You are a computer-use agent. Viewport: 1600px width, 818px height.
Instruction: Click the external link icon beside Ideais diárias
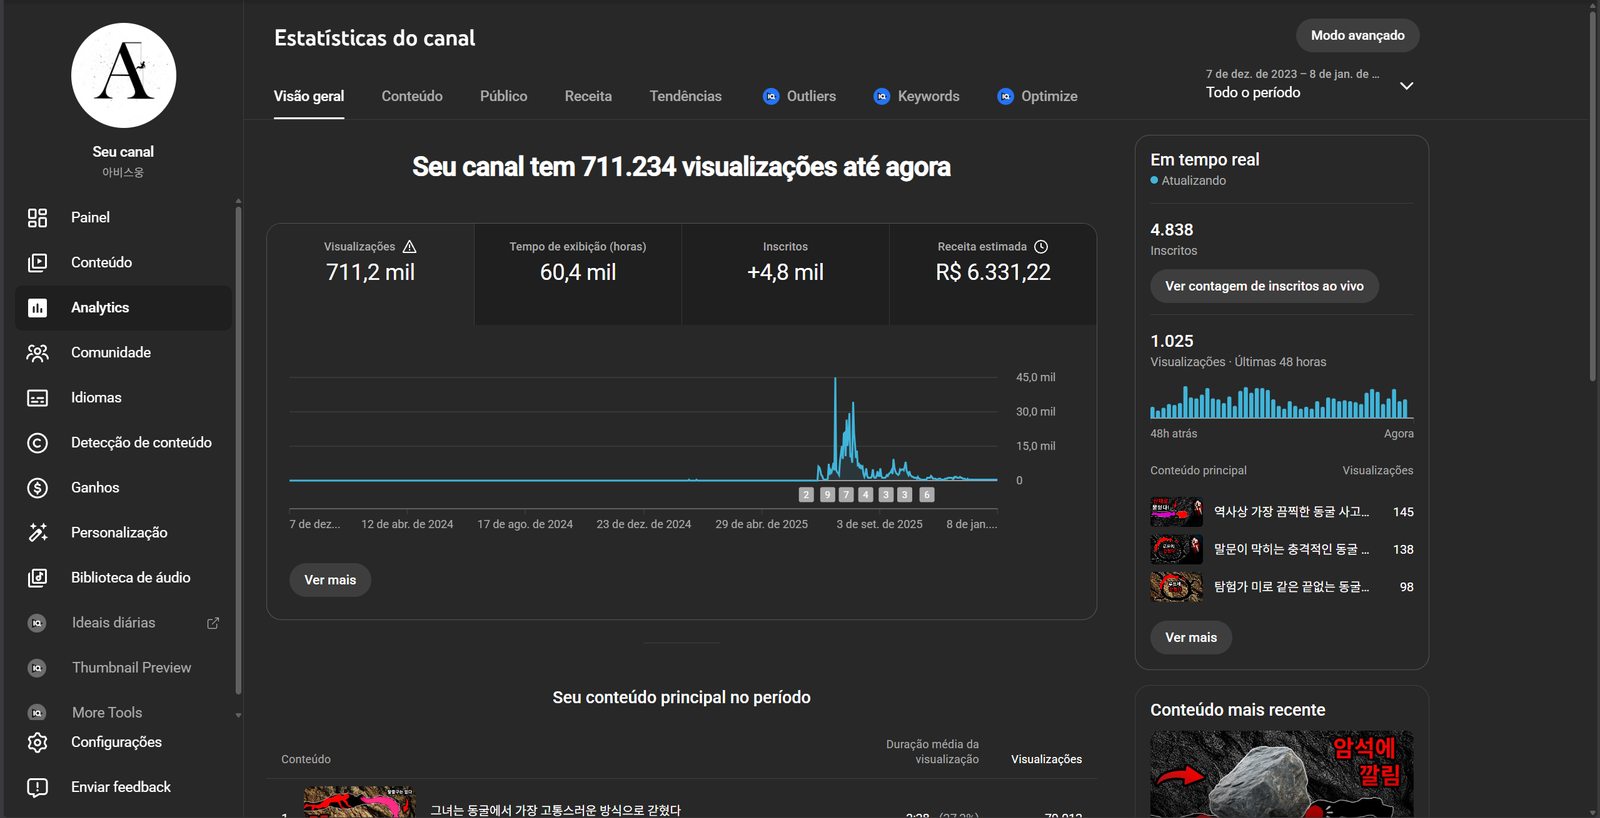(213, 623)
